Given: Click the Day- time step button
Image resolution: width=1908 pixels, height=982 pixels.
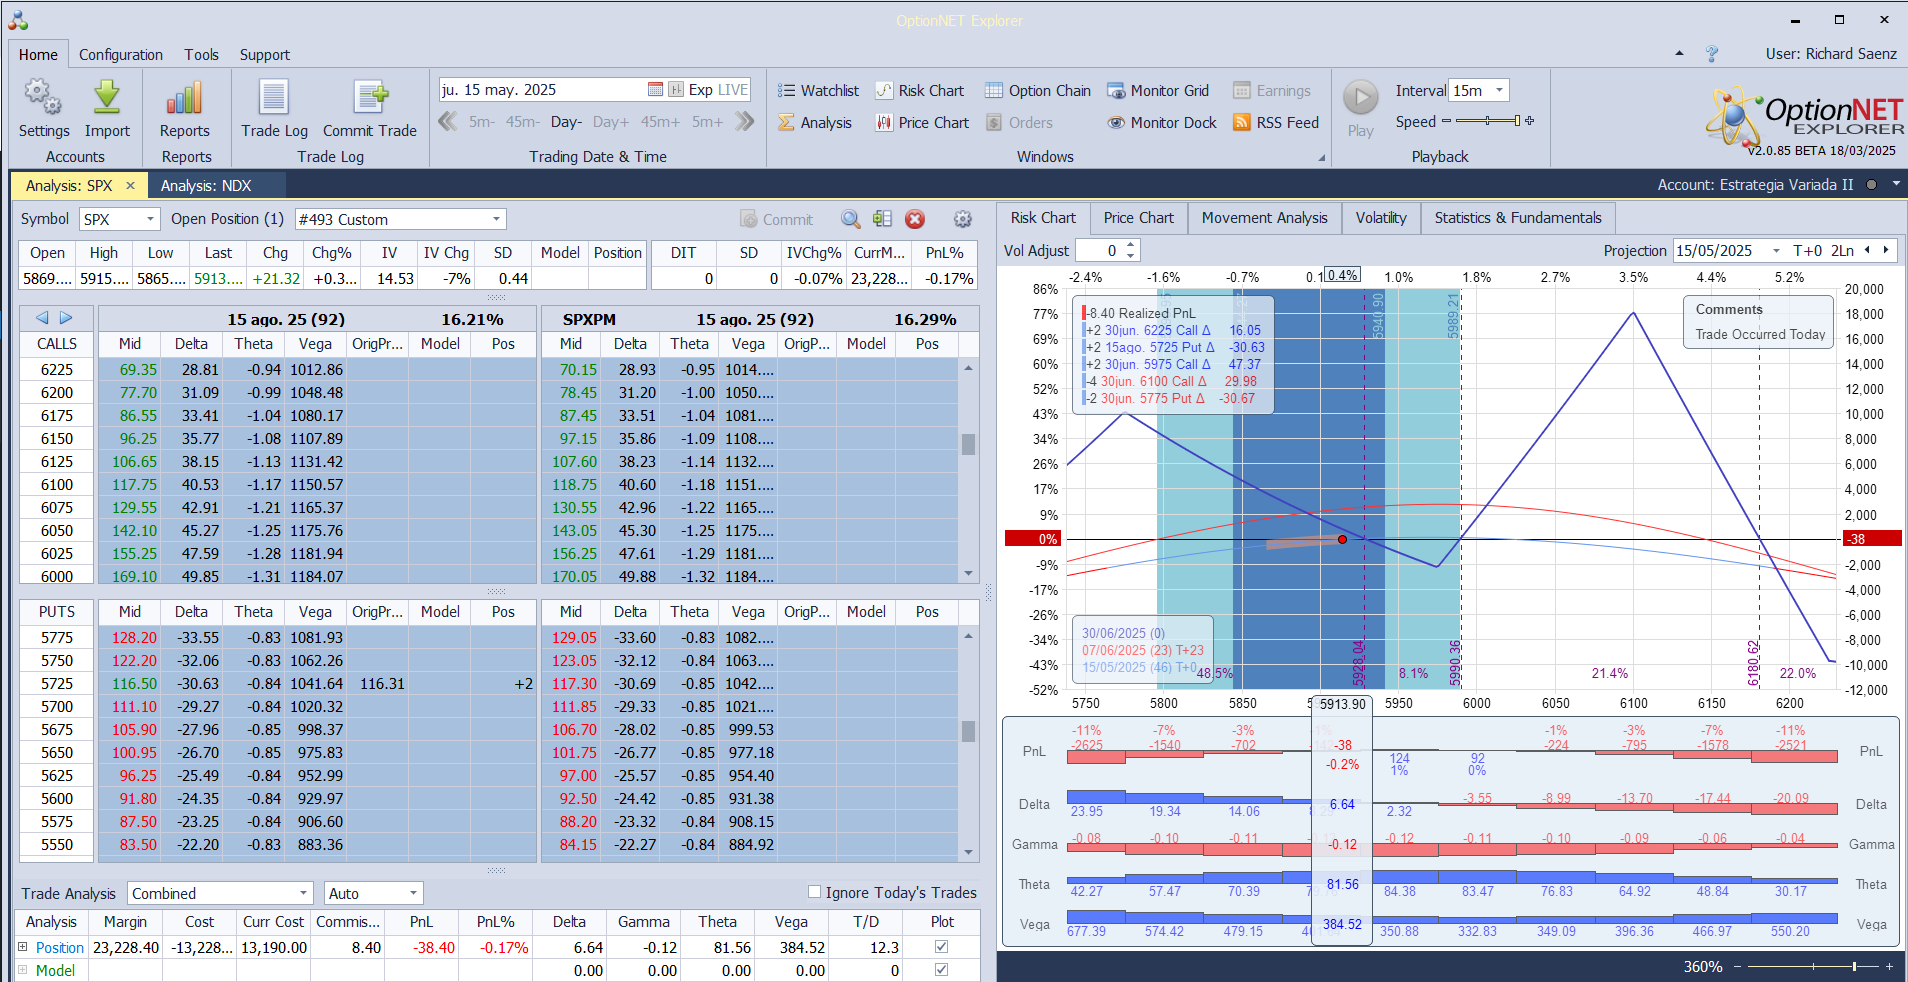Looking at the screenshot, I should [x=566, y=122].
